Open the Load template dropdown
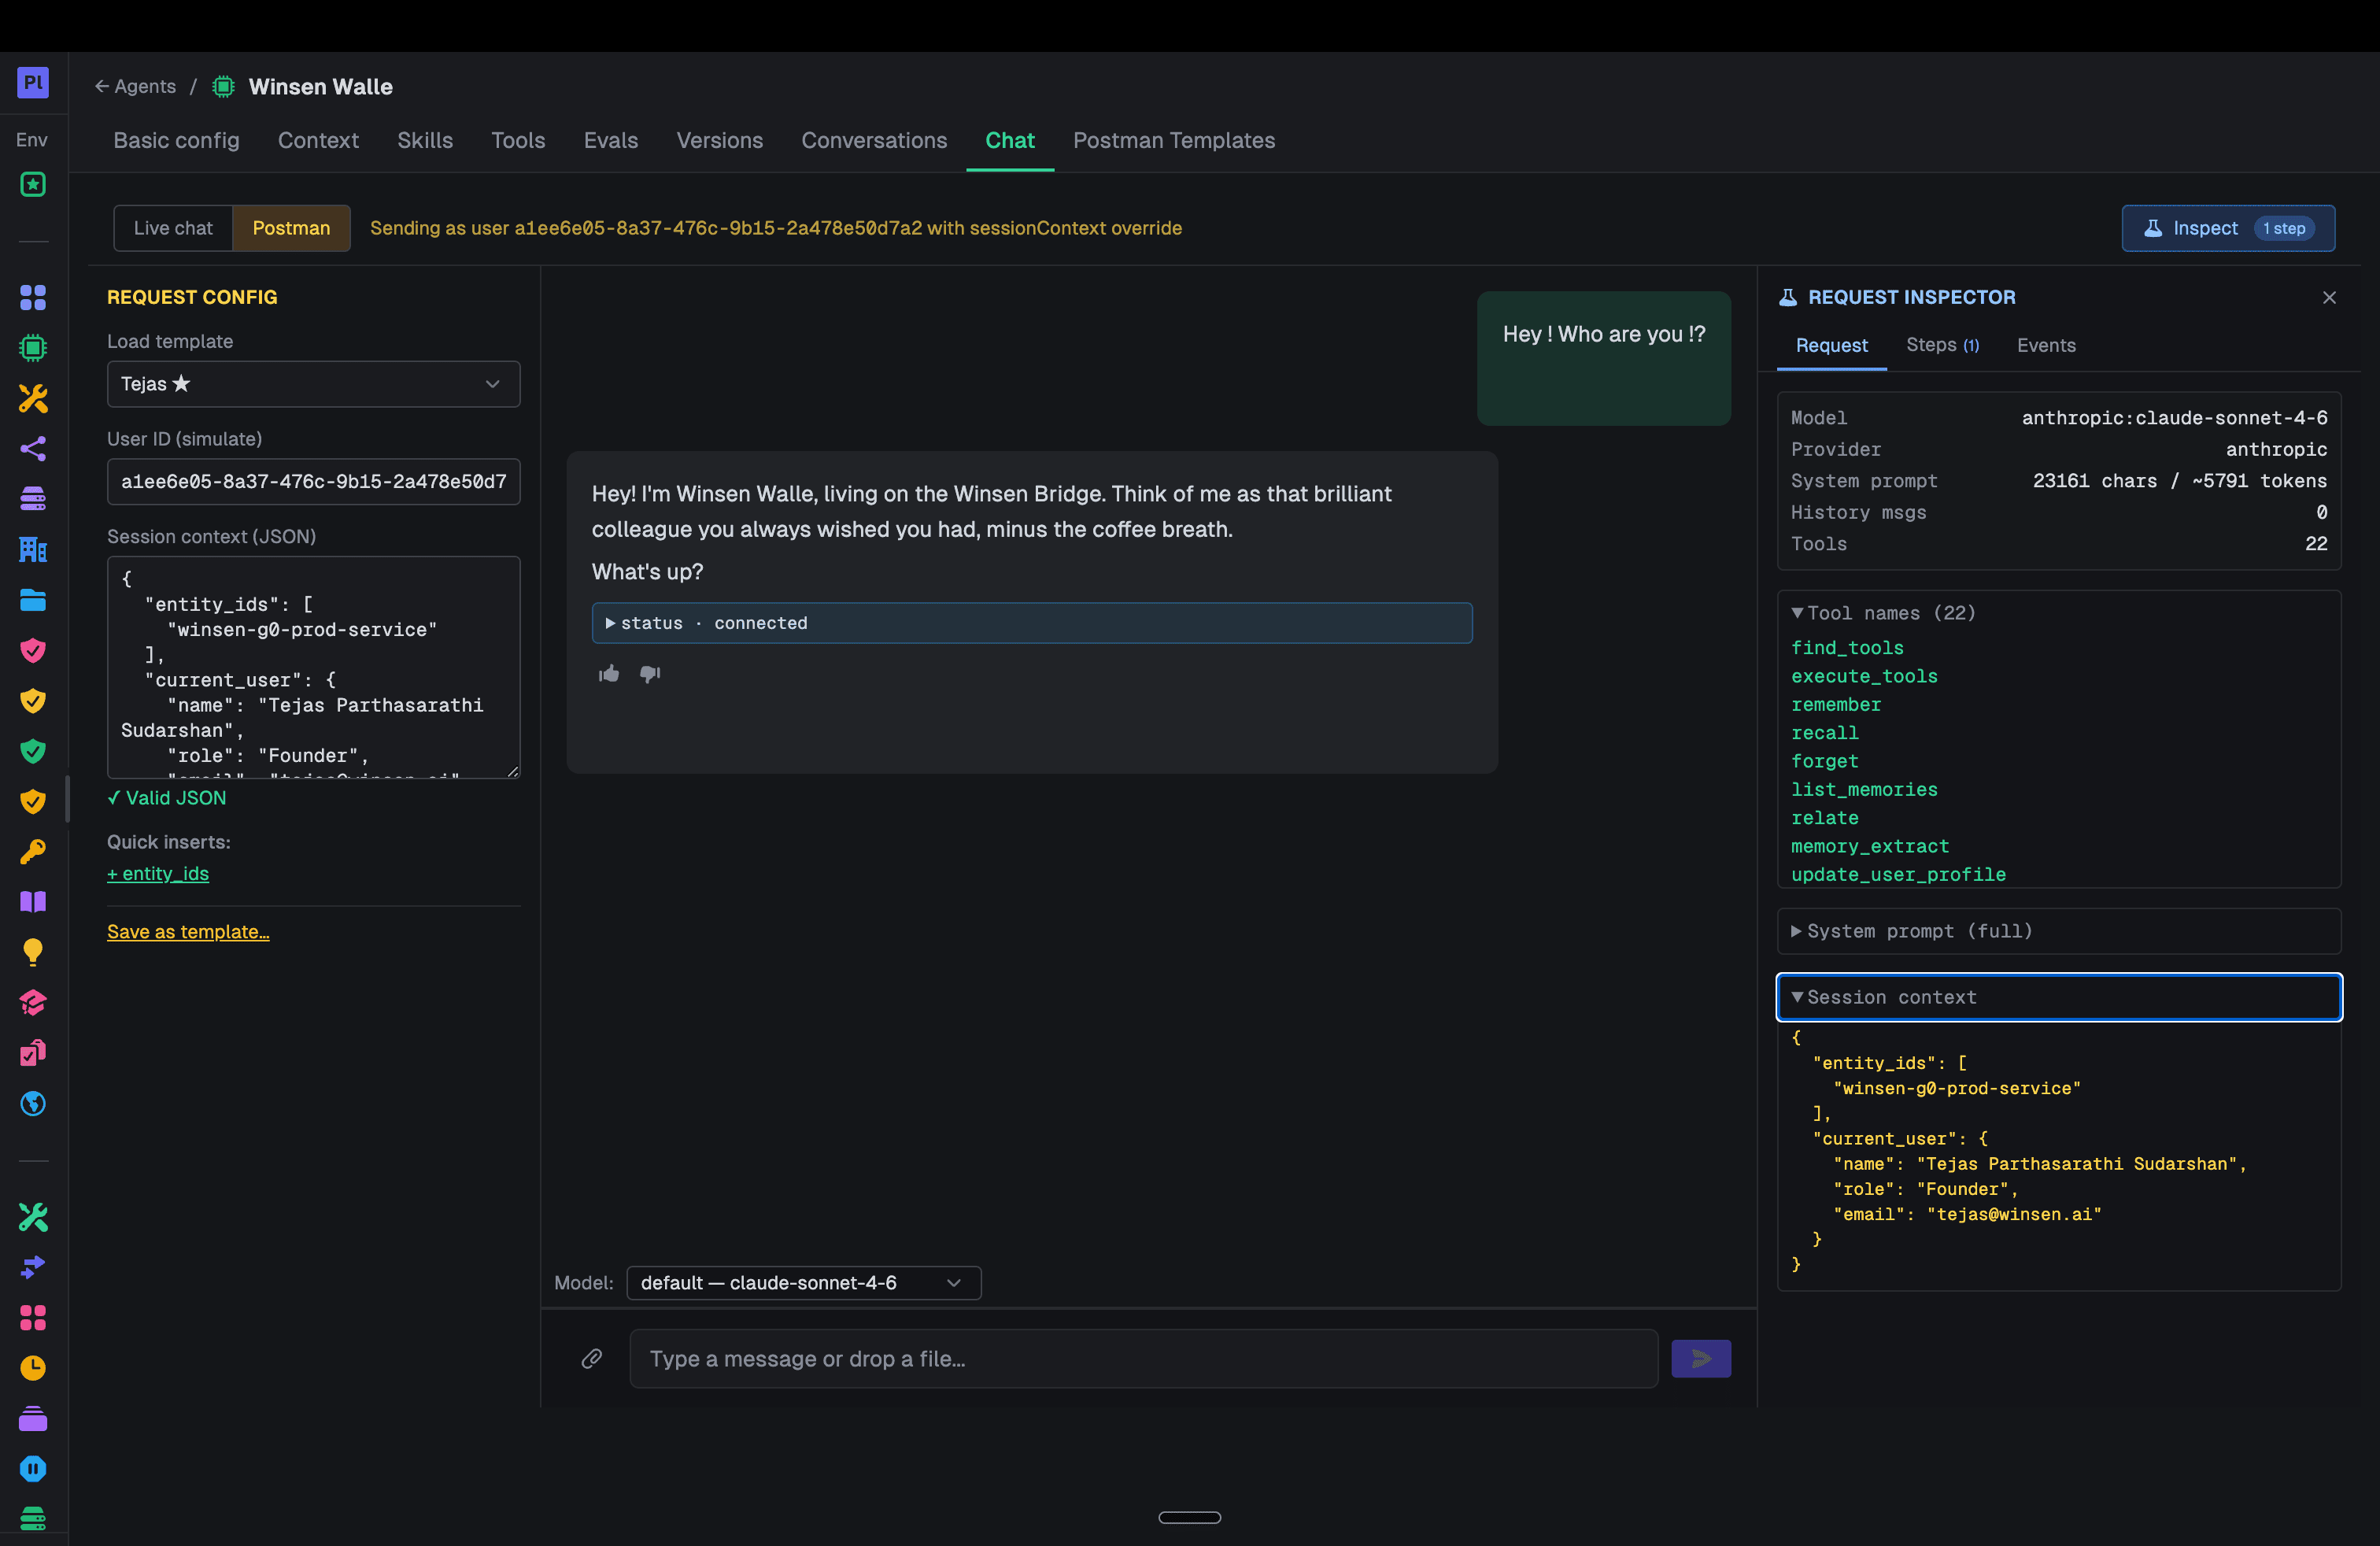This screenshot has width=2380, height=1546. 313,384
